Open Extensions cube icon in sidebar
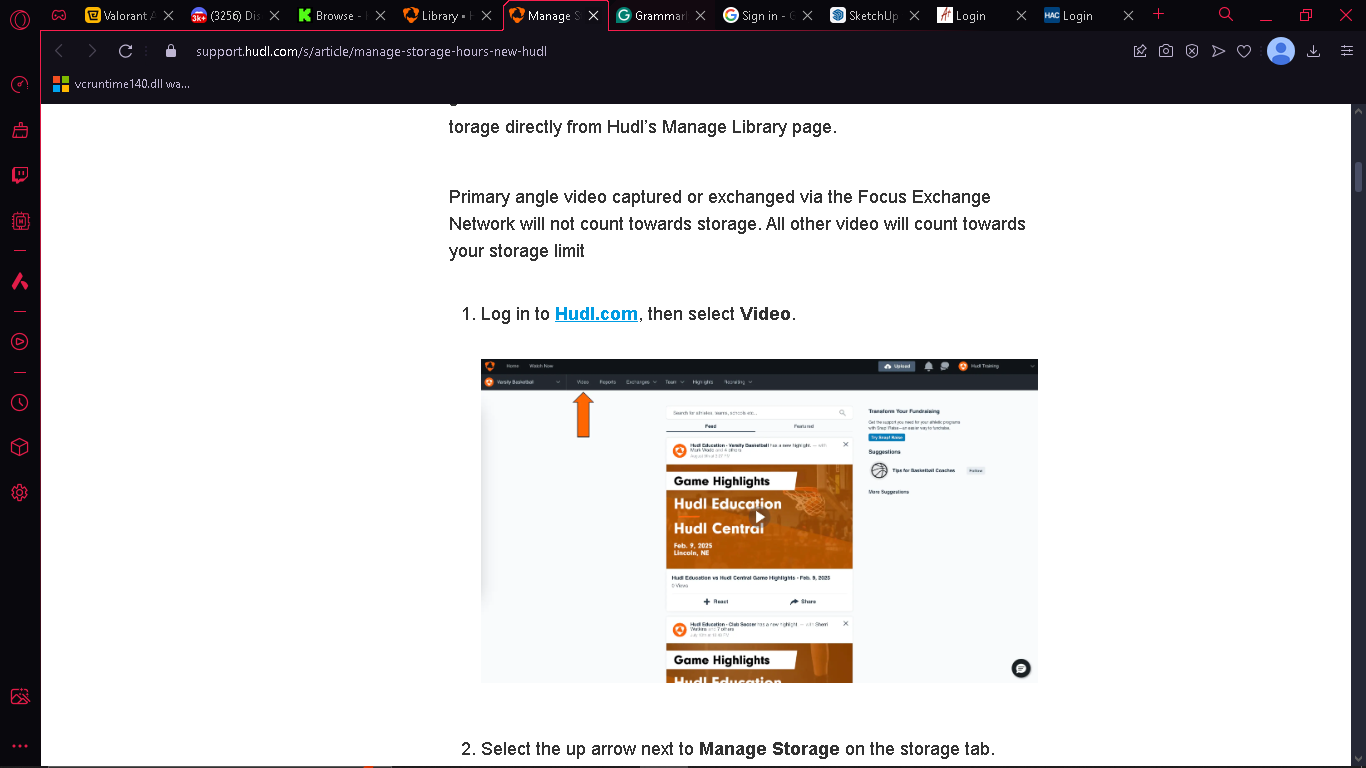Screen dimensions: 1366x768 click(19, 448)
